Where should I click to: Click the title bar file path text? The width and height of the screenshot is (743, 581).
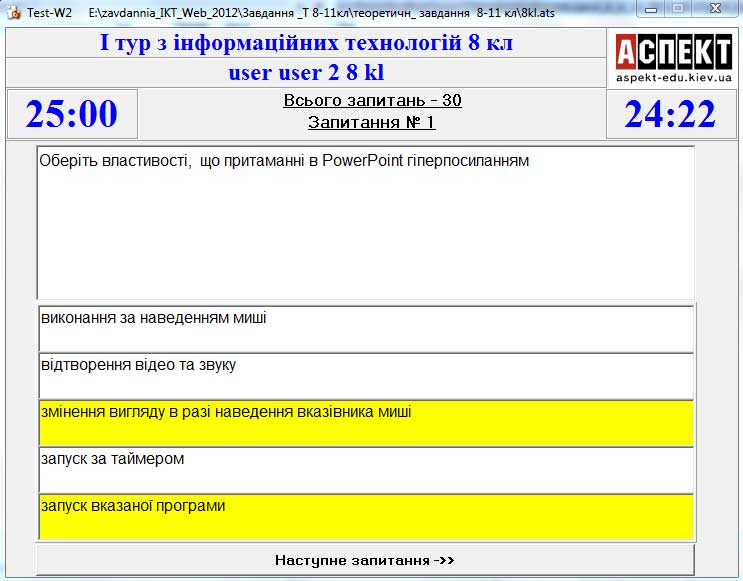click(320, 12)
